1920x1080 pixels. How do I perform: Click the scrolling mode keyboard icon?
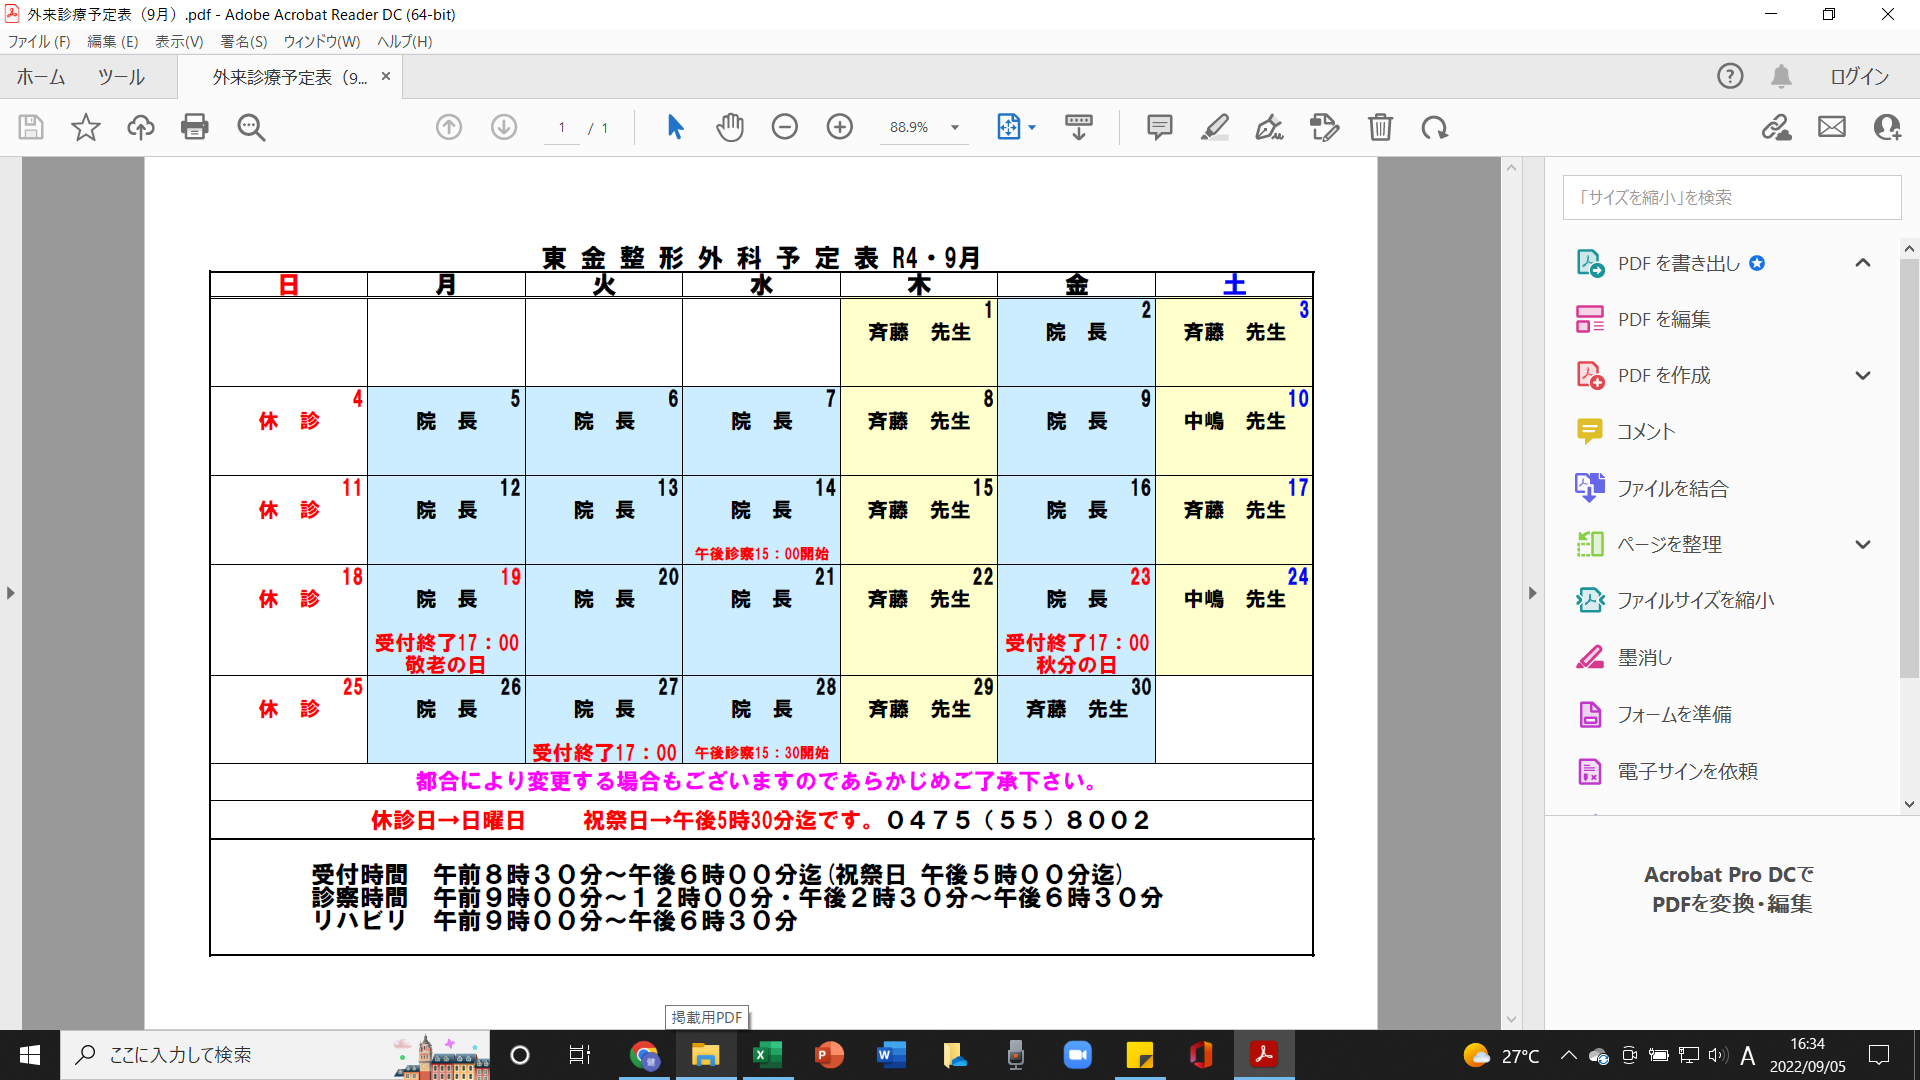coord(1079,127)
